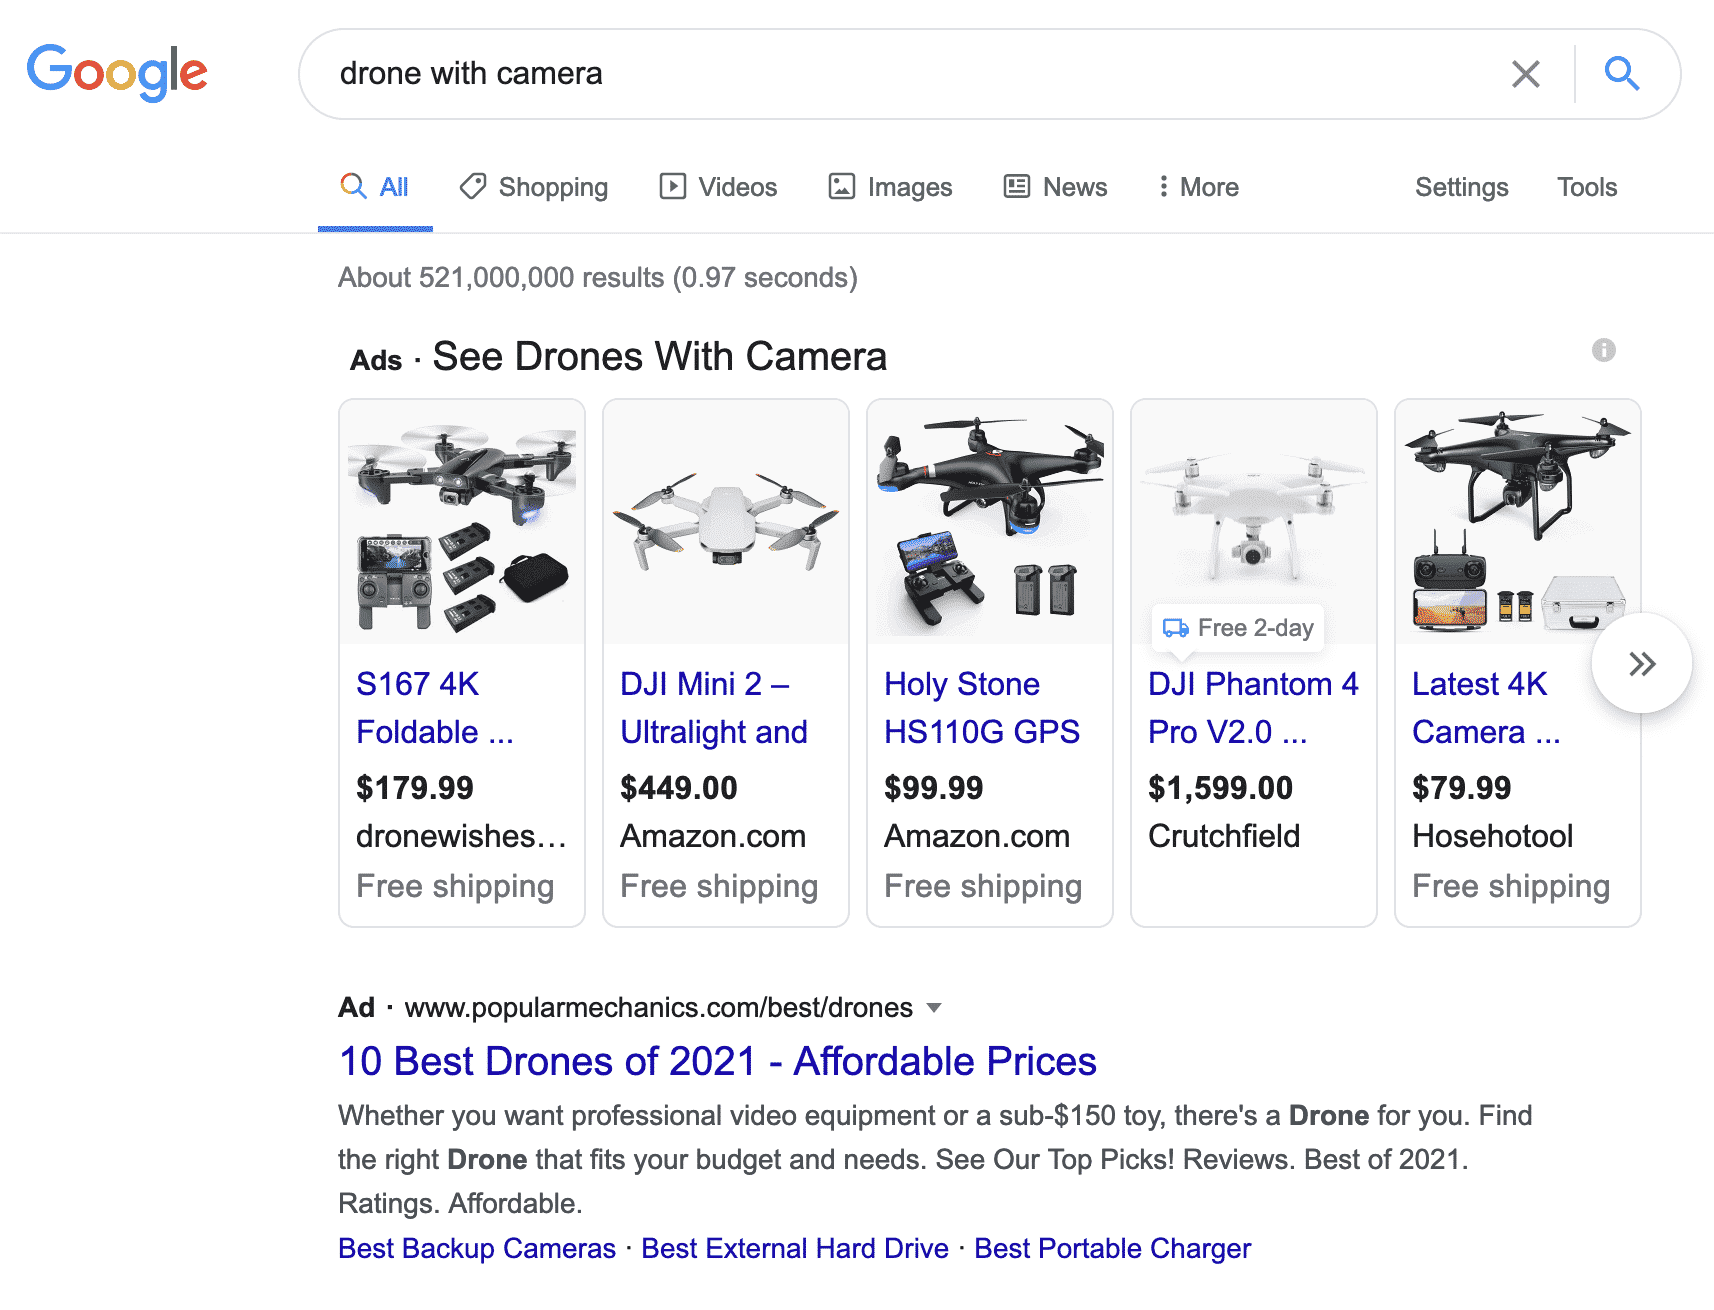Open the Images tab
Viewport: 1714px width, 1310px height.
point(890,187)
